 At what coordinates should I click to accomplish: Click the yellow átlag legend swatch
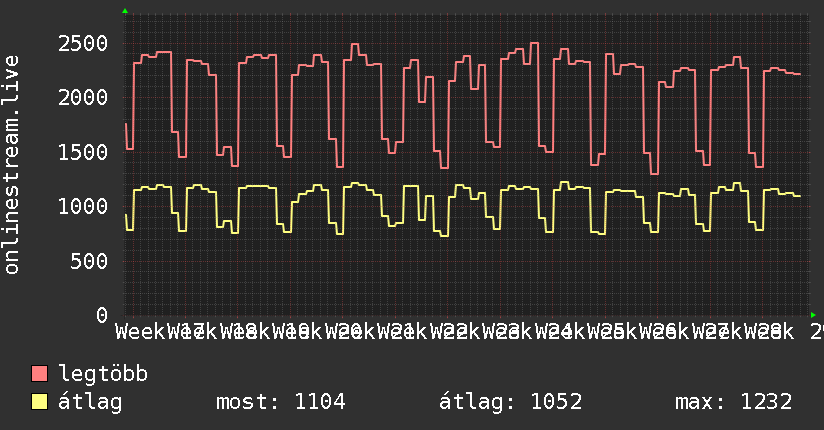pos(39,402)
